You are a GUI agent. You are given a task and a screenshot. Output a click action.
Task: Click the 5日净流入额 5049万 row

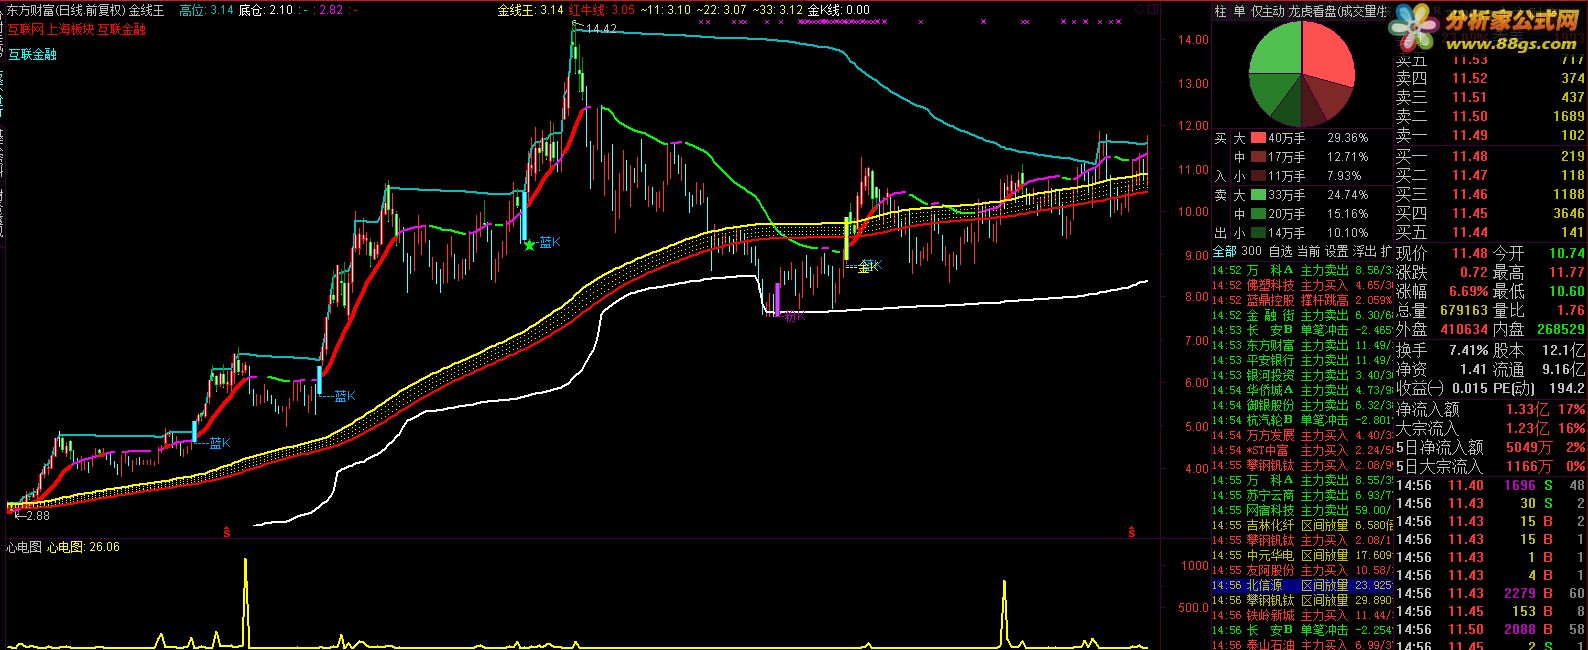point(1490,447)
